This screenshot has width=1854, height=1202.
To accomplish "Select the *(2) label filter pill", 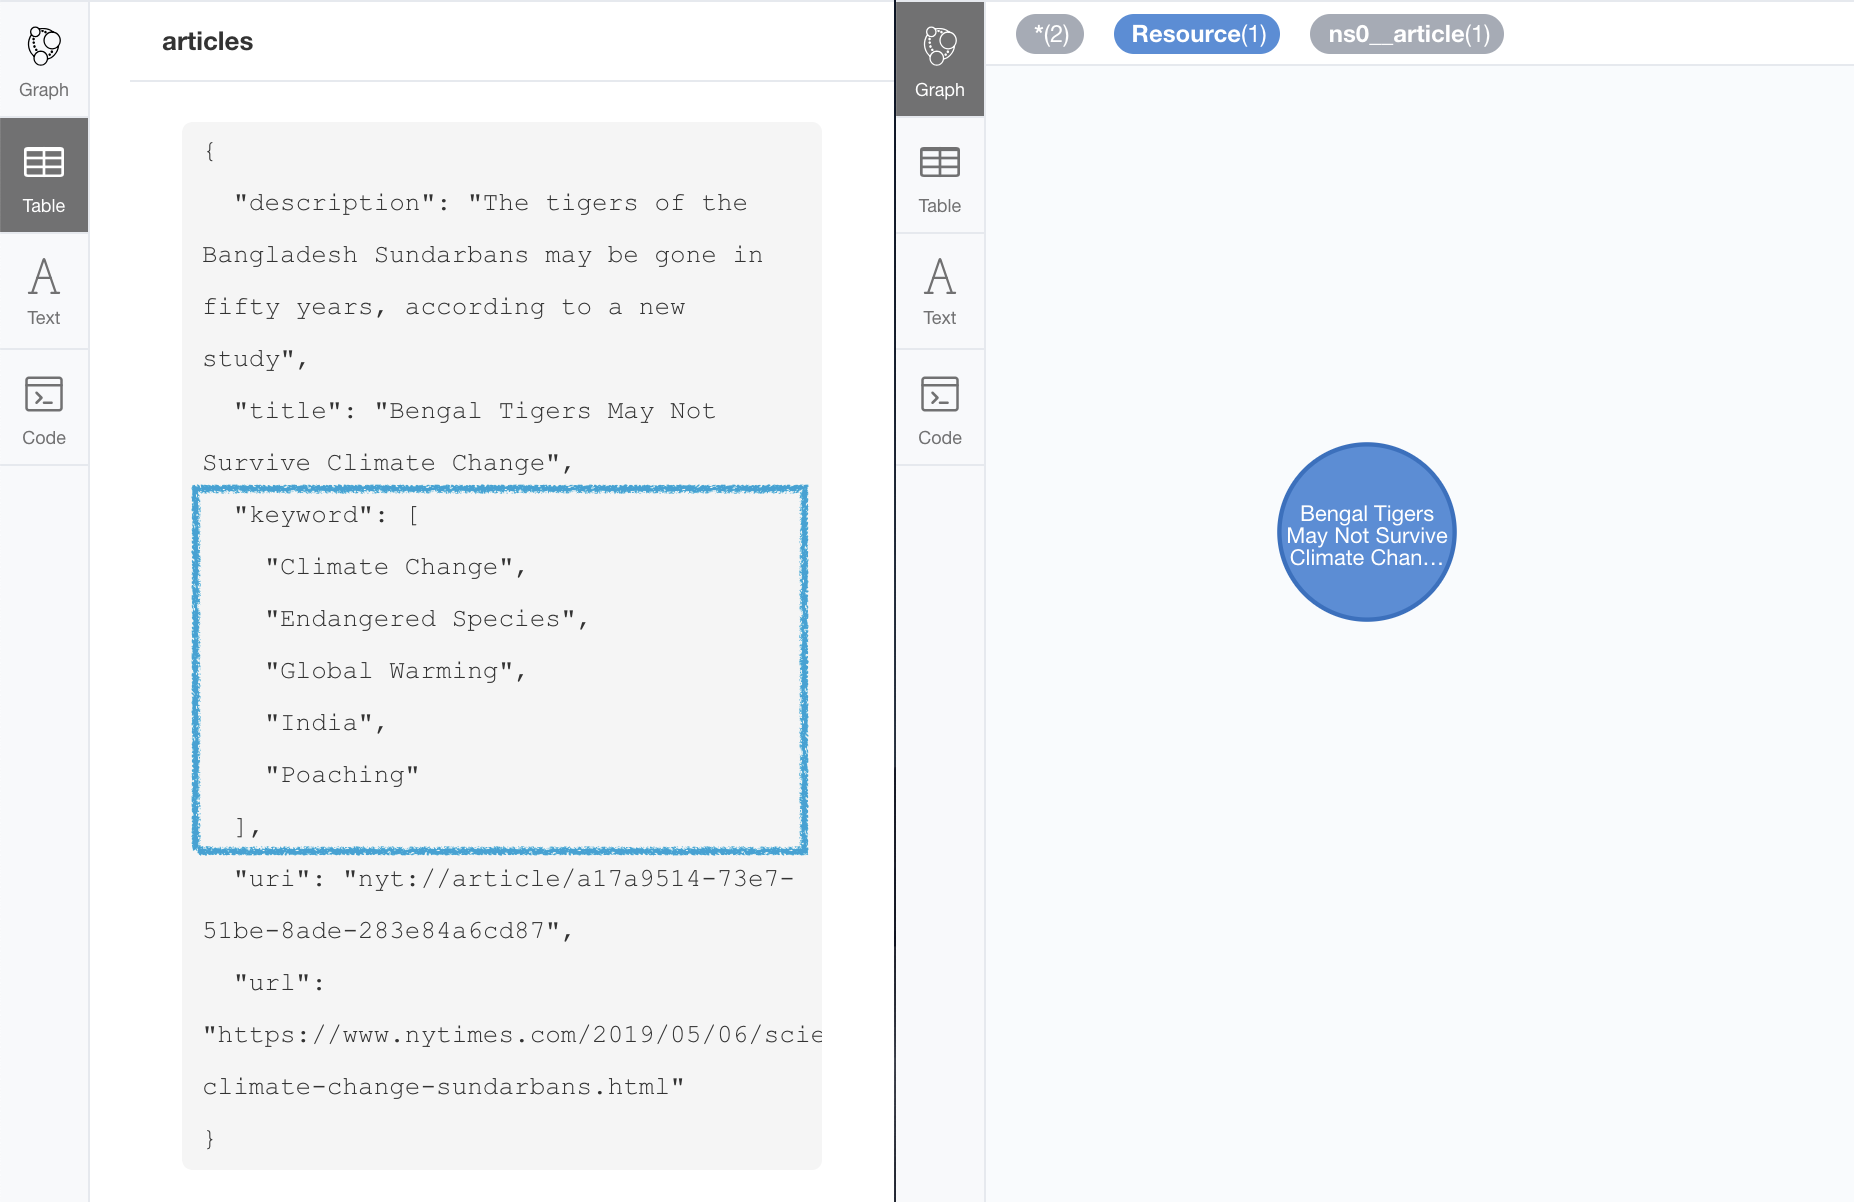I will coord(1050,34).
